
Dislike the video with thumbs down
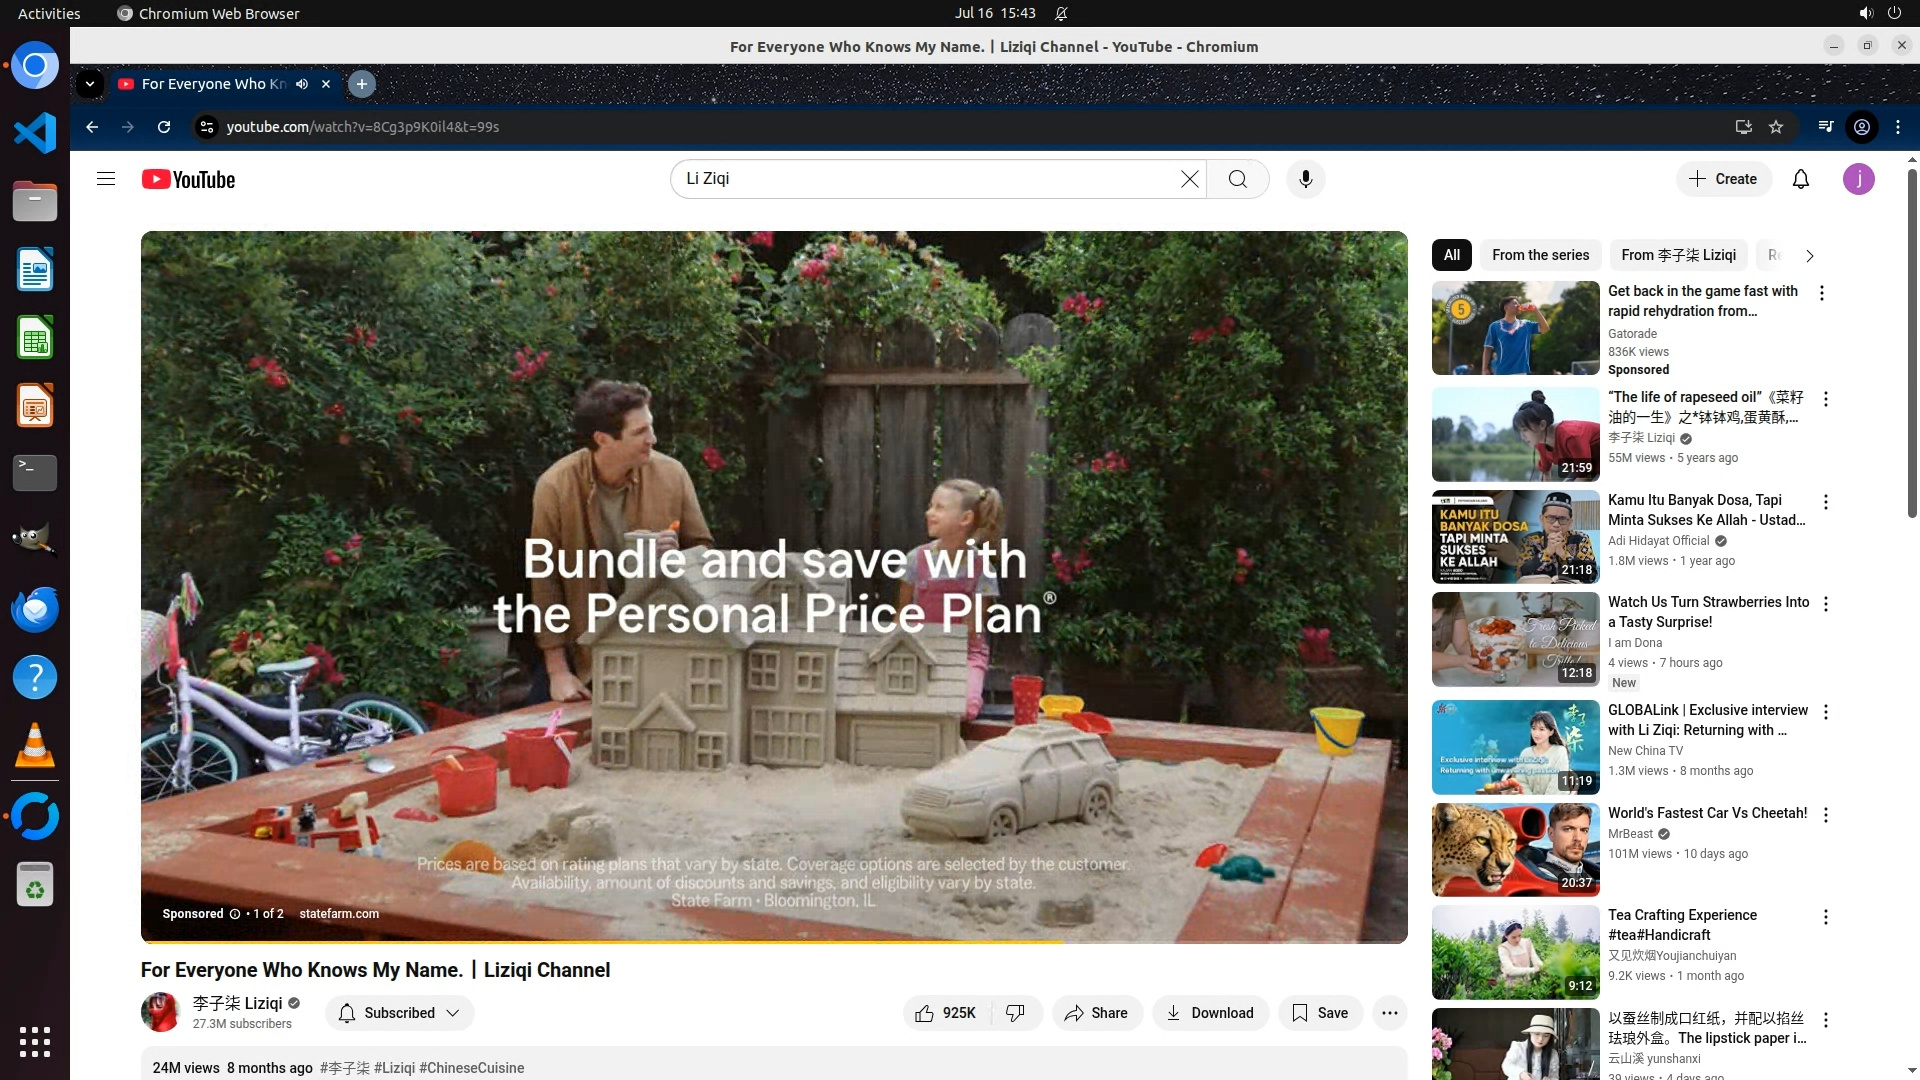[x=1016, y=1013]
